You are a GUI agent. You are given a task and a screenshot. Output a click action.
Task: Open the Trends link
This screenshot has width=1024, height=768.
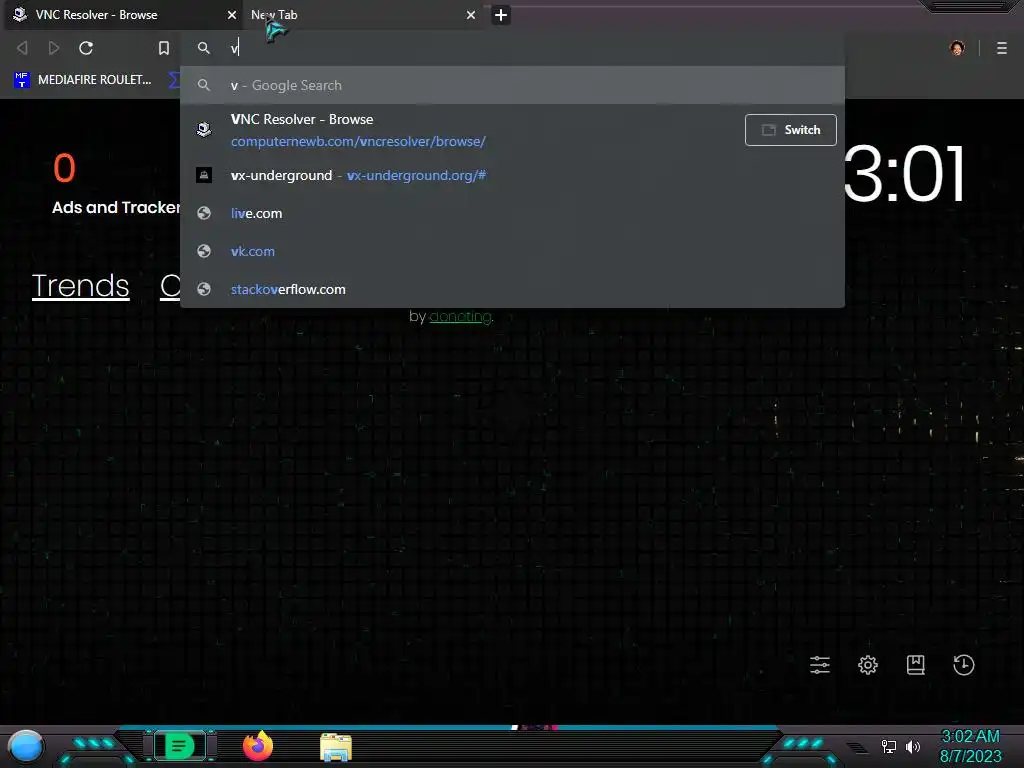coord(80,286)
